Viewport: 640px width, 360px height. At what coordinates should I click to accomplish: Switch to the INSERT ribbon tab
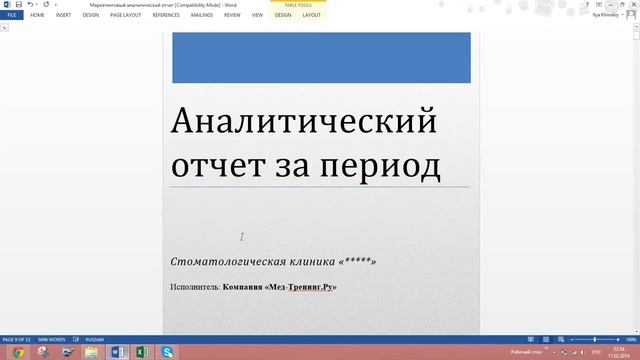click(63, 15)
